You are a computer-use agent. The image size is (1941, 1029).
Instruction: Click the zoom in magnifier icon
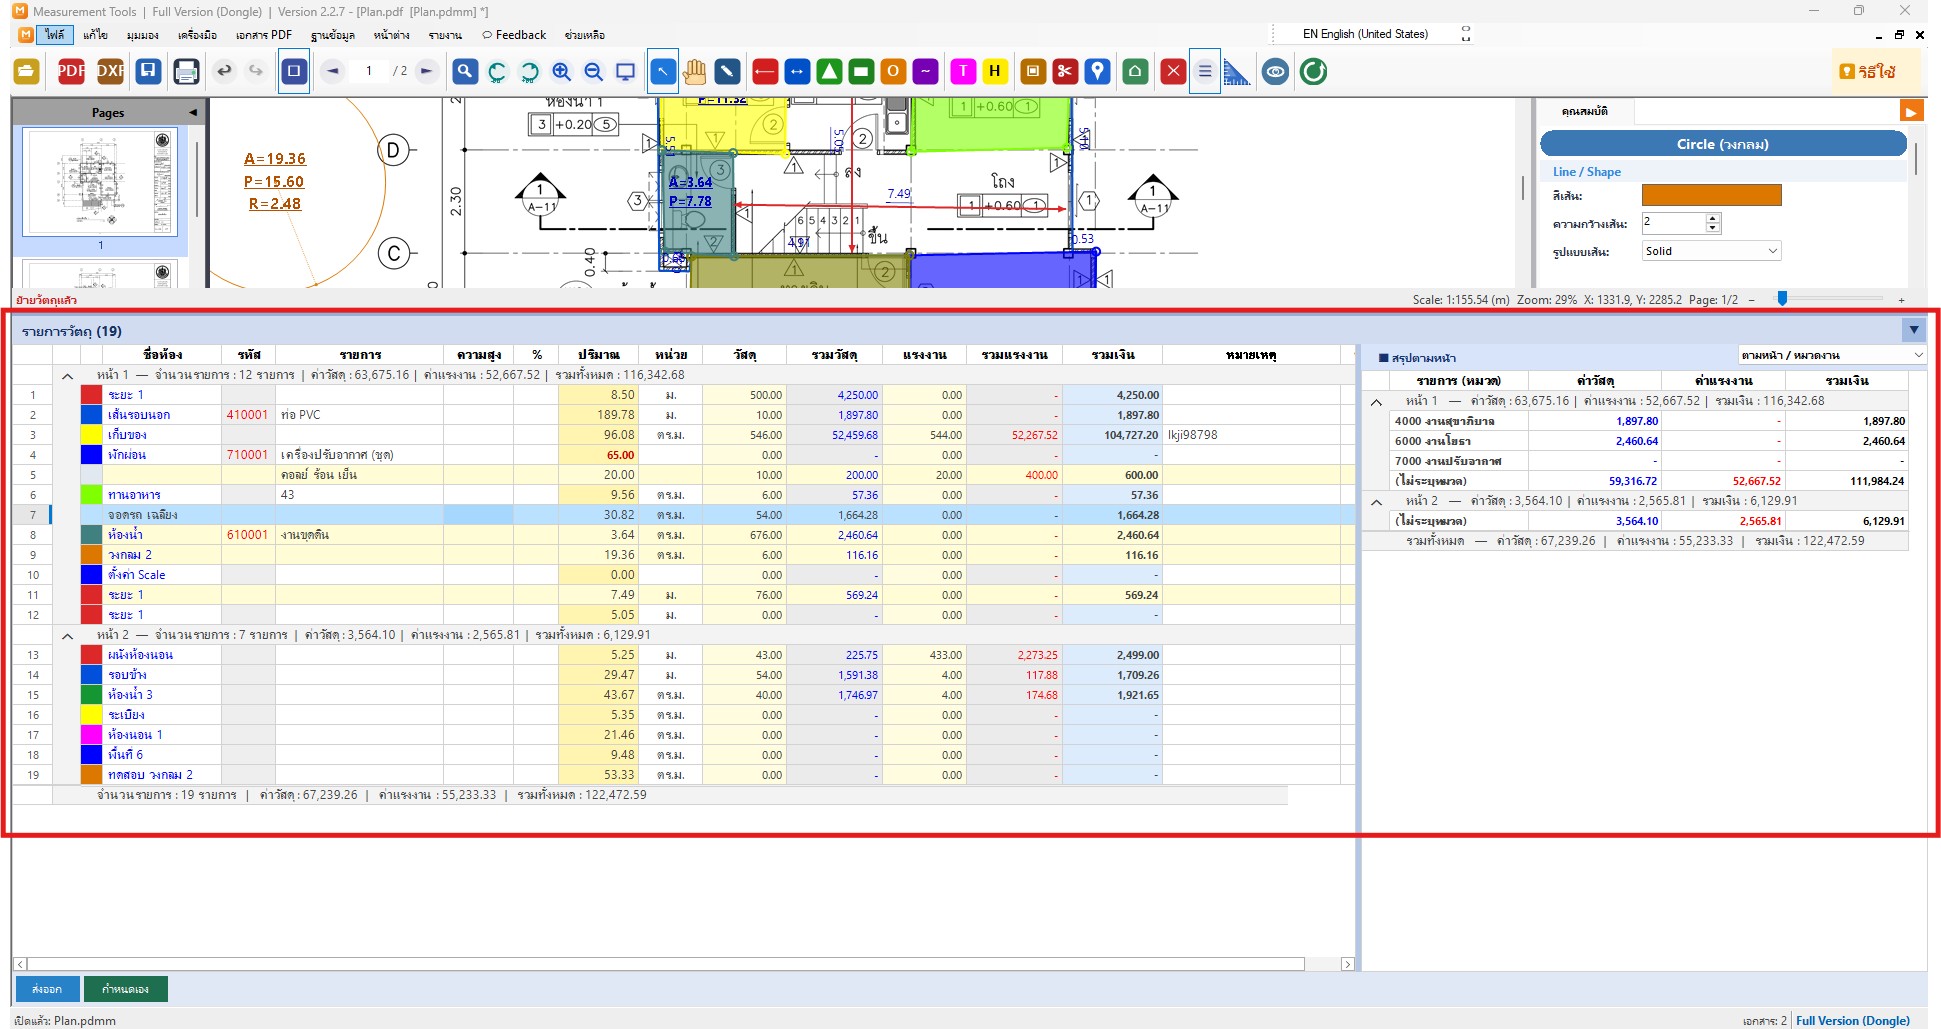561,71
